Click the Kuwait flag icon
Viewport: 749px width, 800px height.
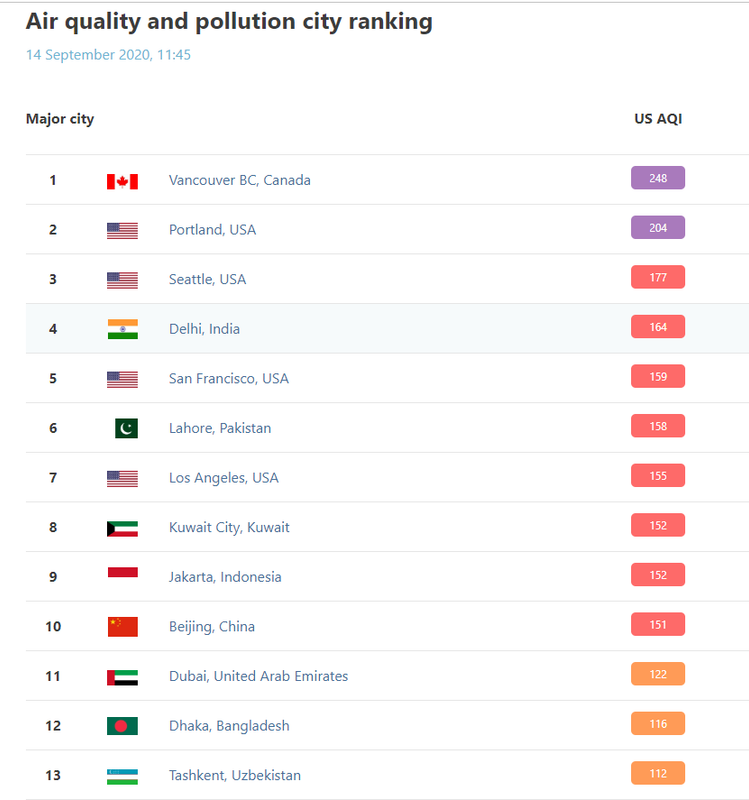pos(122,529)
